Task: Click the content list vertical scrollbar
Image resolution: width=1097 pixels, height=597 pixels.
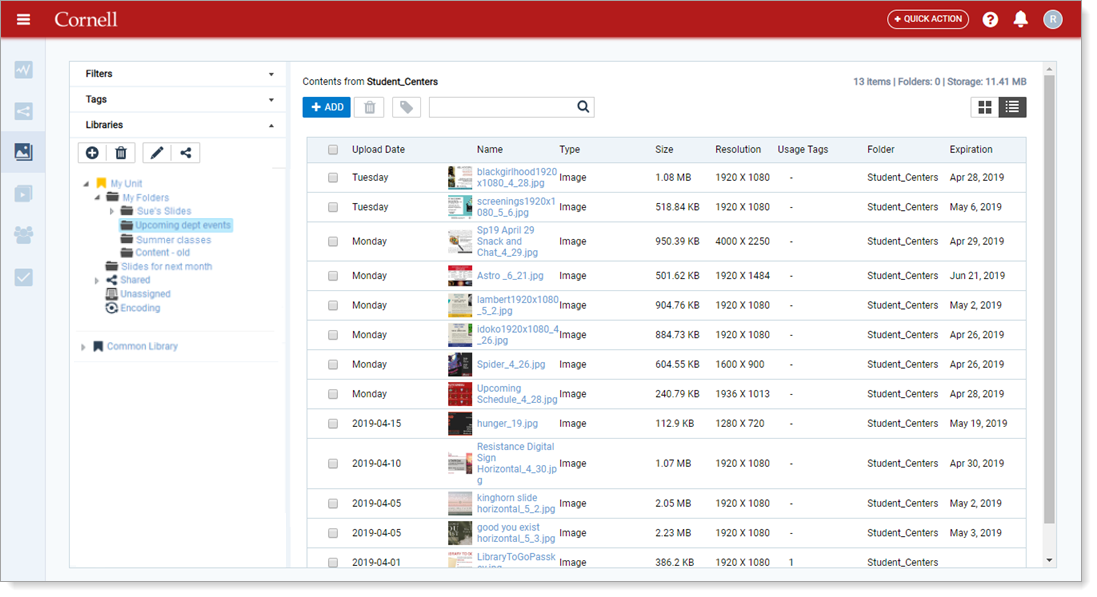Action: coord(1049,300)
